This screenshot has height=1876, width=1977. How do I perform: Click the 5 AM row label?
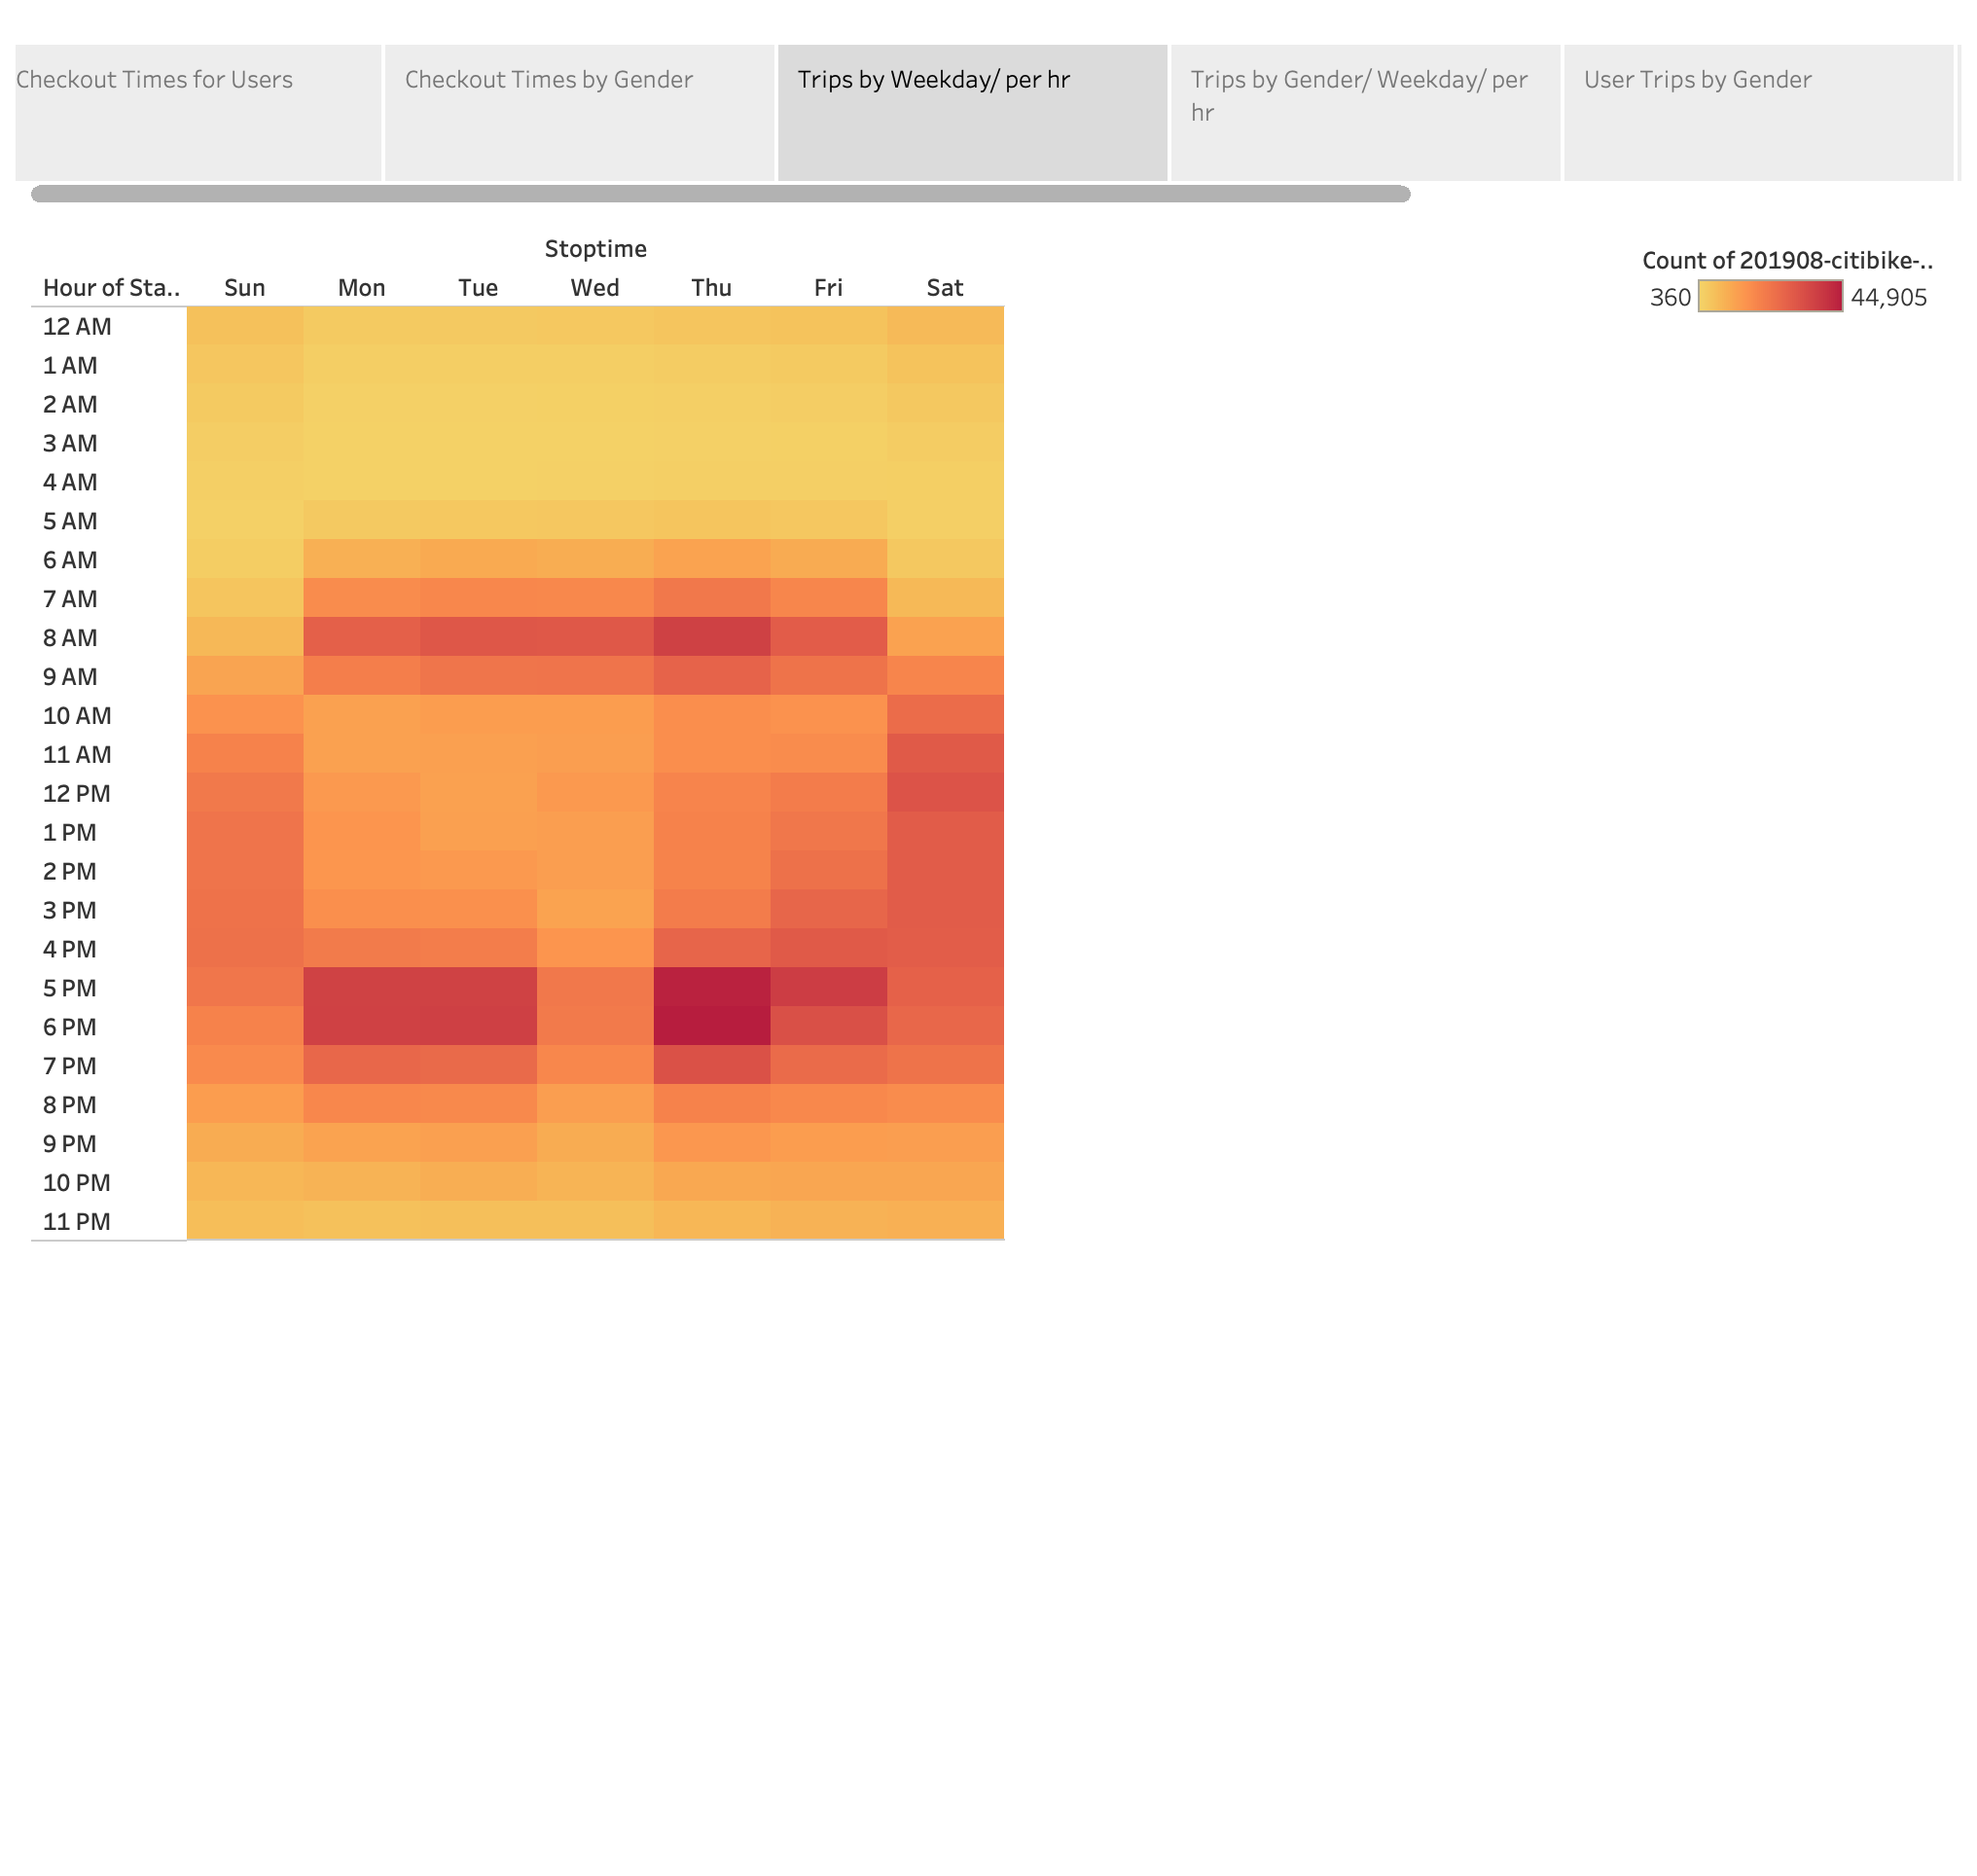[x=70, y=521]
